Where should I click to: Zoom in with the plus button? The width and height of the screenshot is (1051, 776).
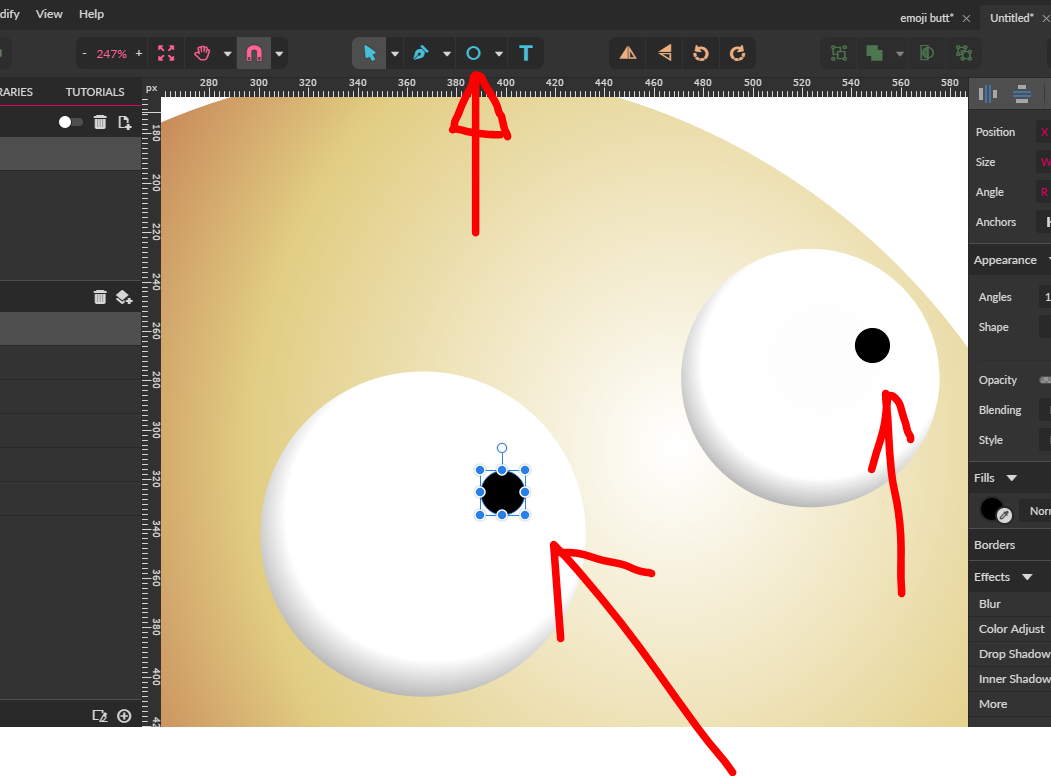[139, 54]
